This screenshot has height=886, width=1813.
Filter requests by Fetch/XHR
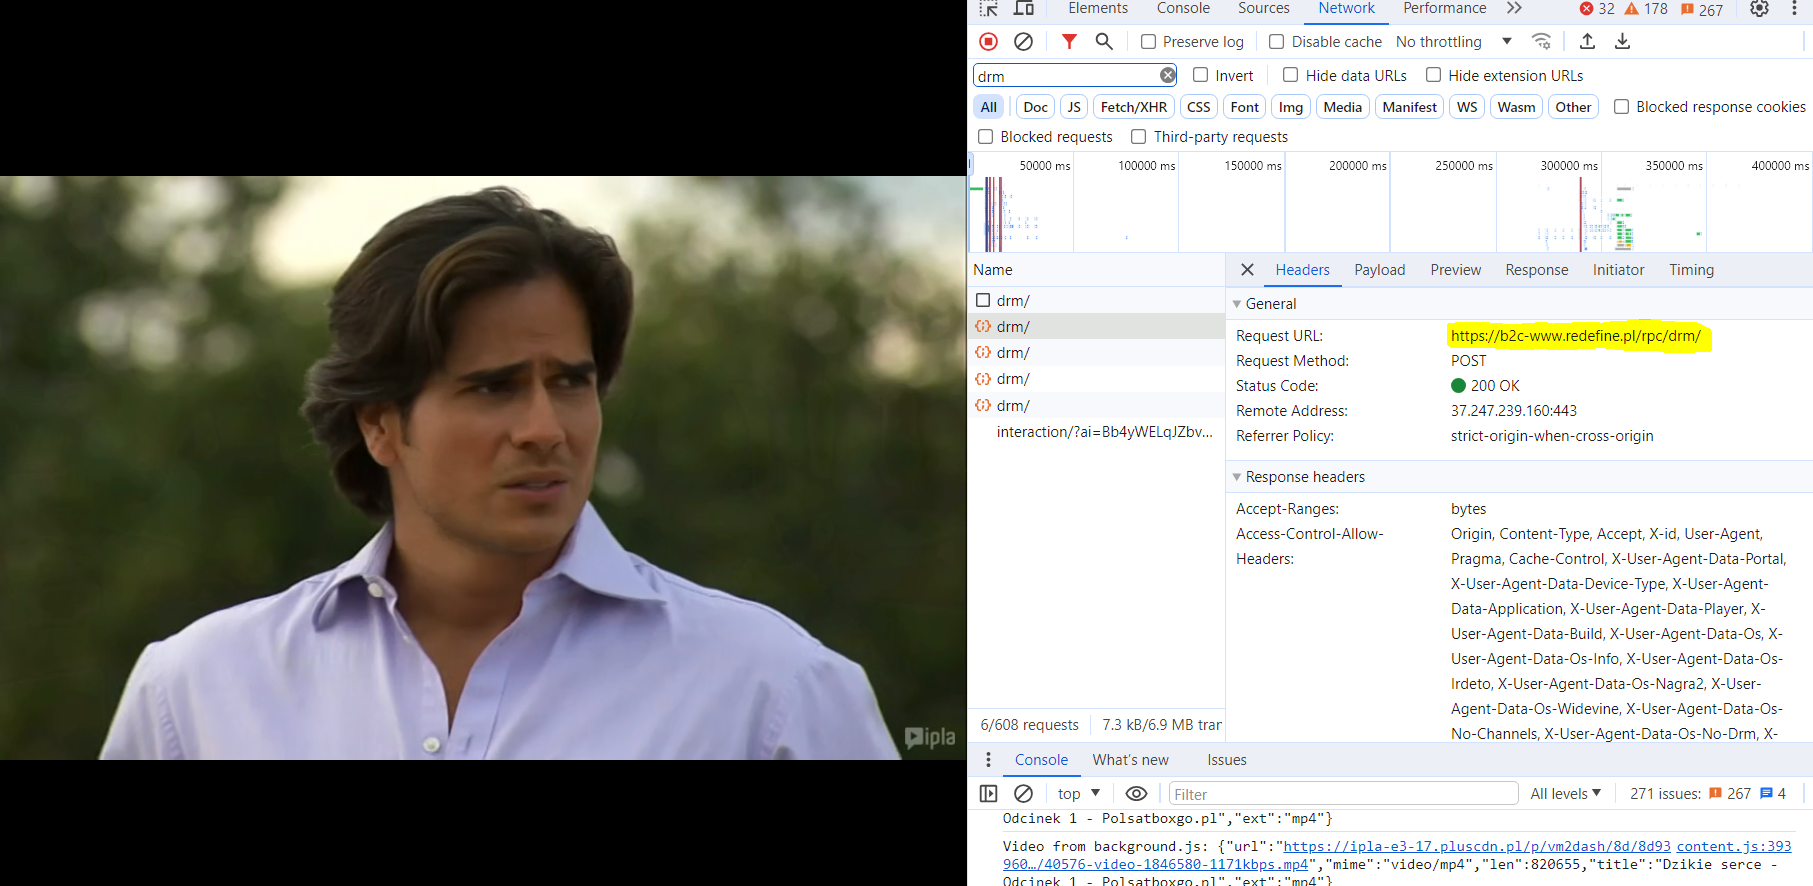pyautogui.click(x=1133, y=107)
